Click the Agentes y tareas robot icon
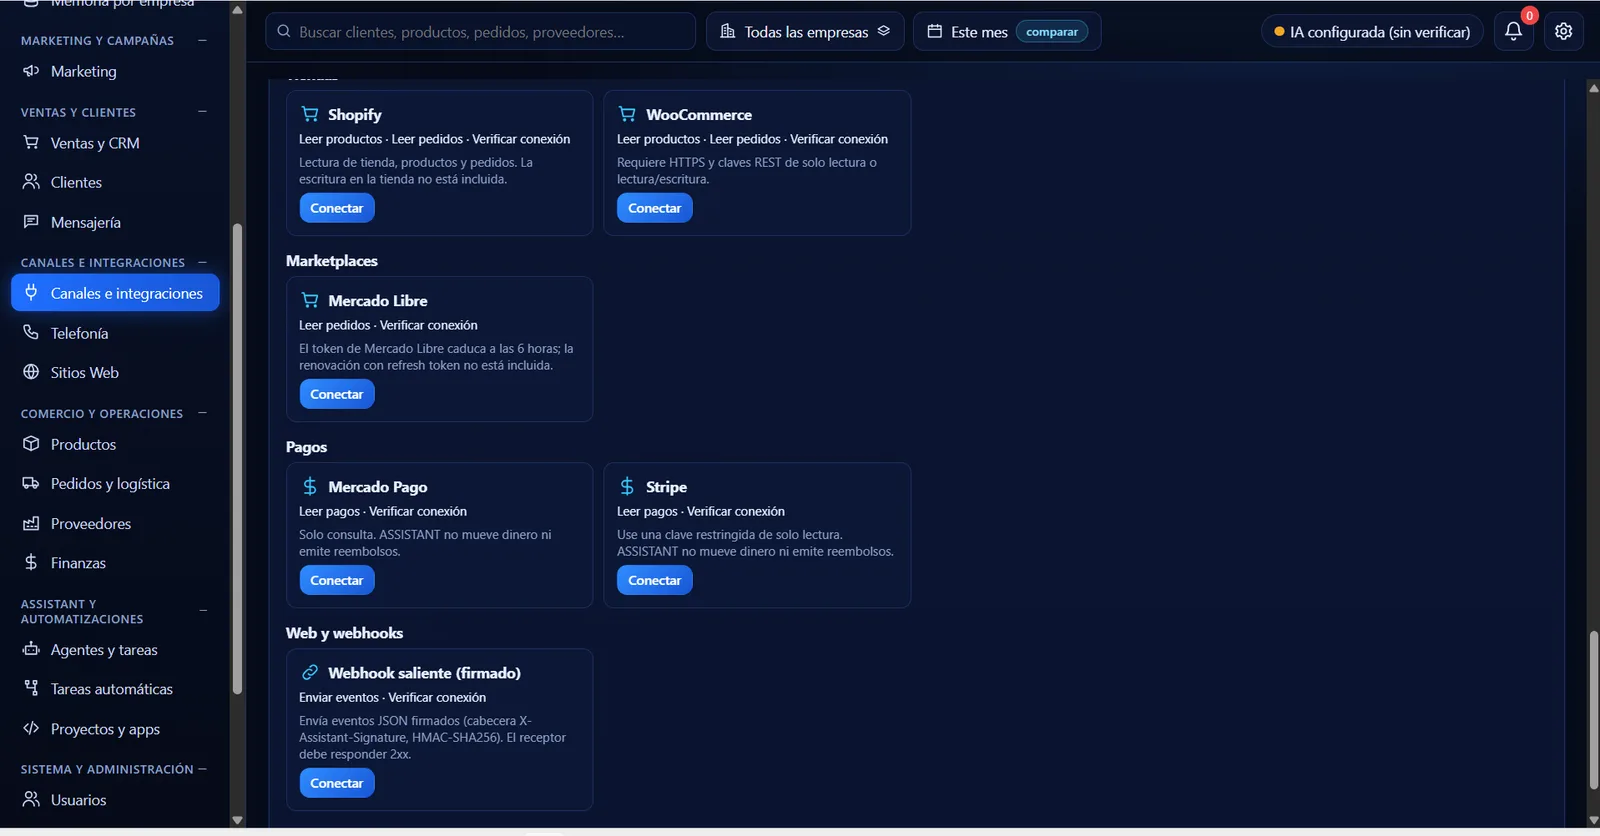The image size is (1600, 836). click(x=31, y=649)
